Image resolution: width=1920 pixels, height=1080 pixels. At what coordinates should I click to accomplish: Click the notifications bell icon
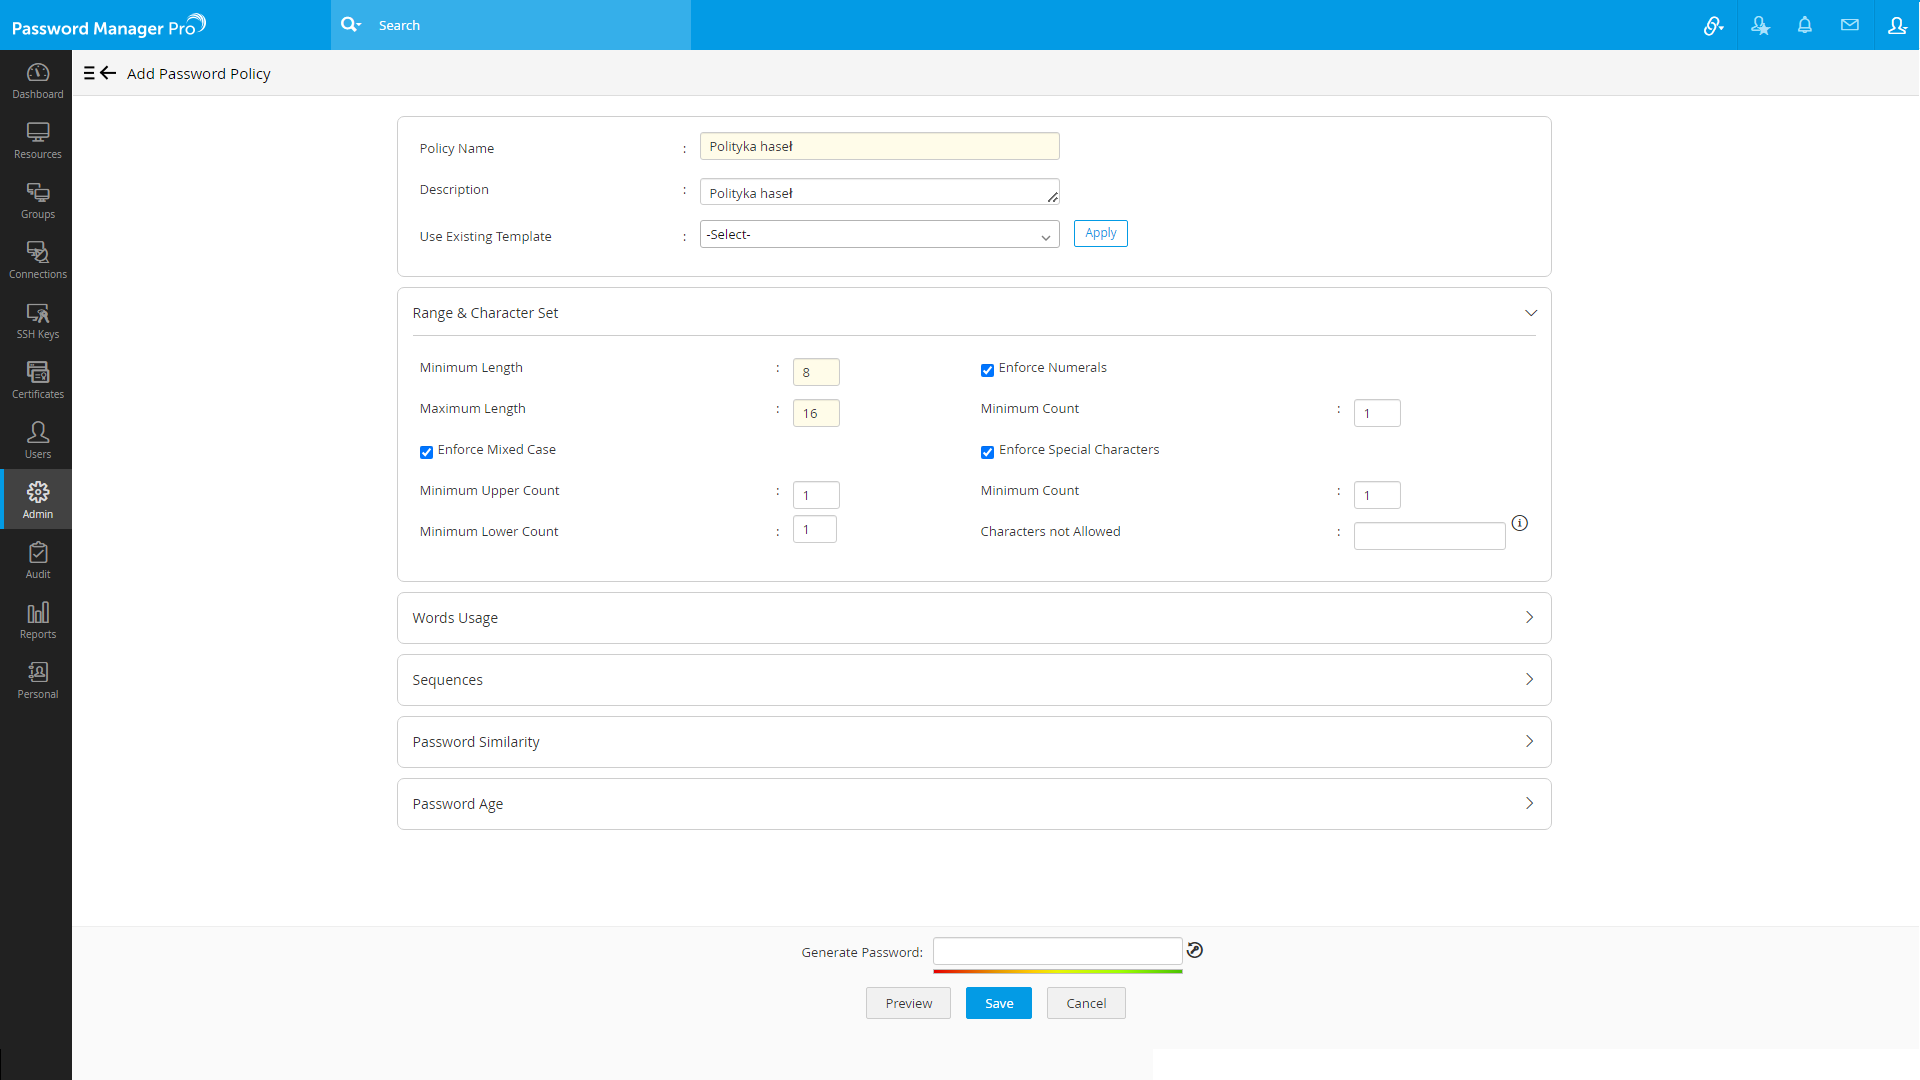pyautogui.click(x=1805, y=25)
